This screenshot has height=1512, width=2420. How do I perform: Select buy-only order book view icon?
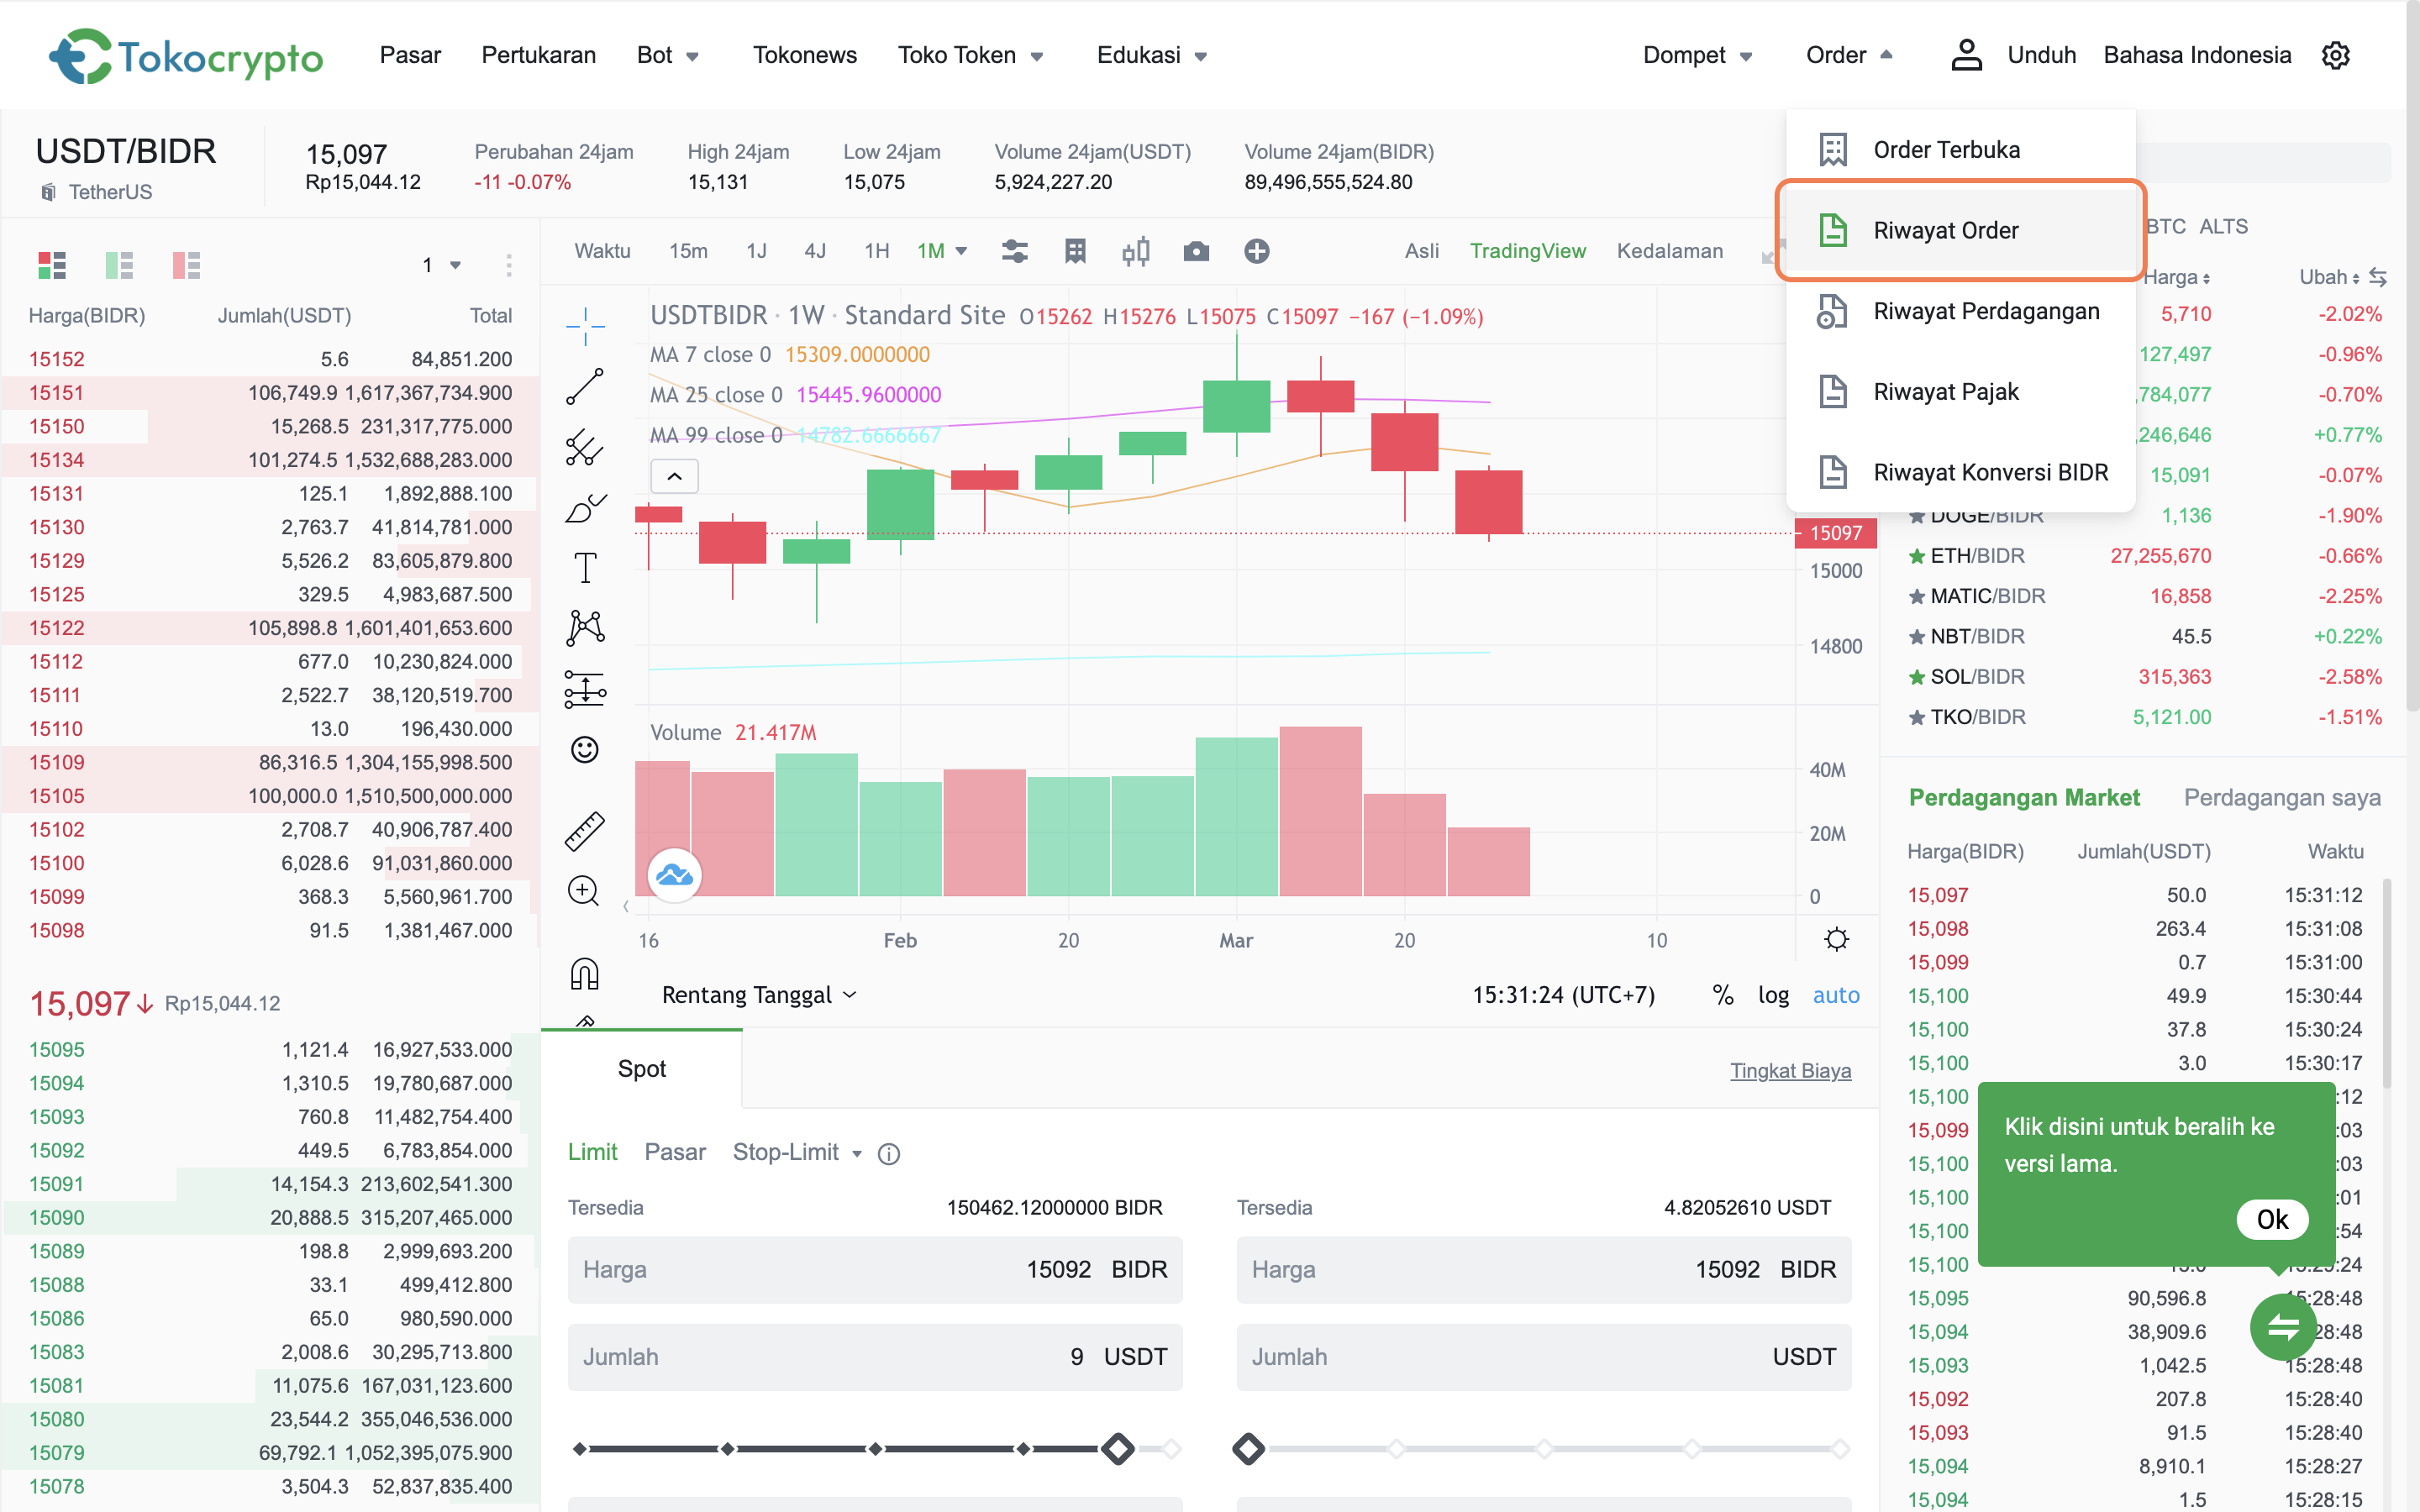tap(119, 265)
